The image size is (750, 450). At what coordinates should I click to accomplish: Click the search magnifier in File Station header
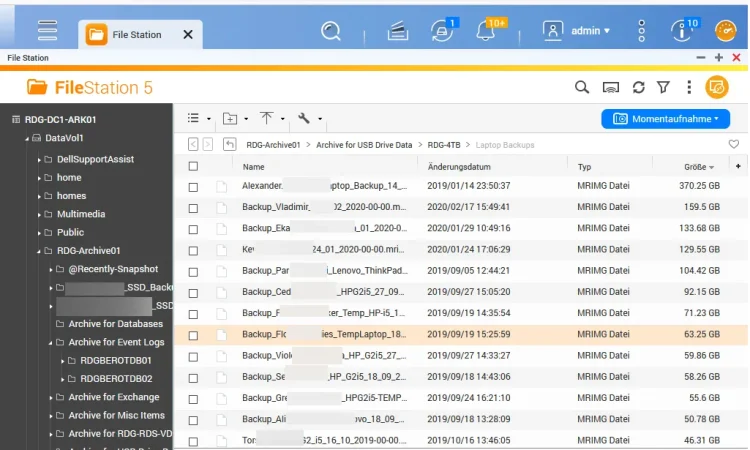(x=582, y=88)
